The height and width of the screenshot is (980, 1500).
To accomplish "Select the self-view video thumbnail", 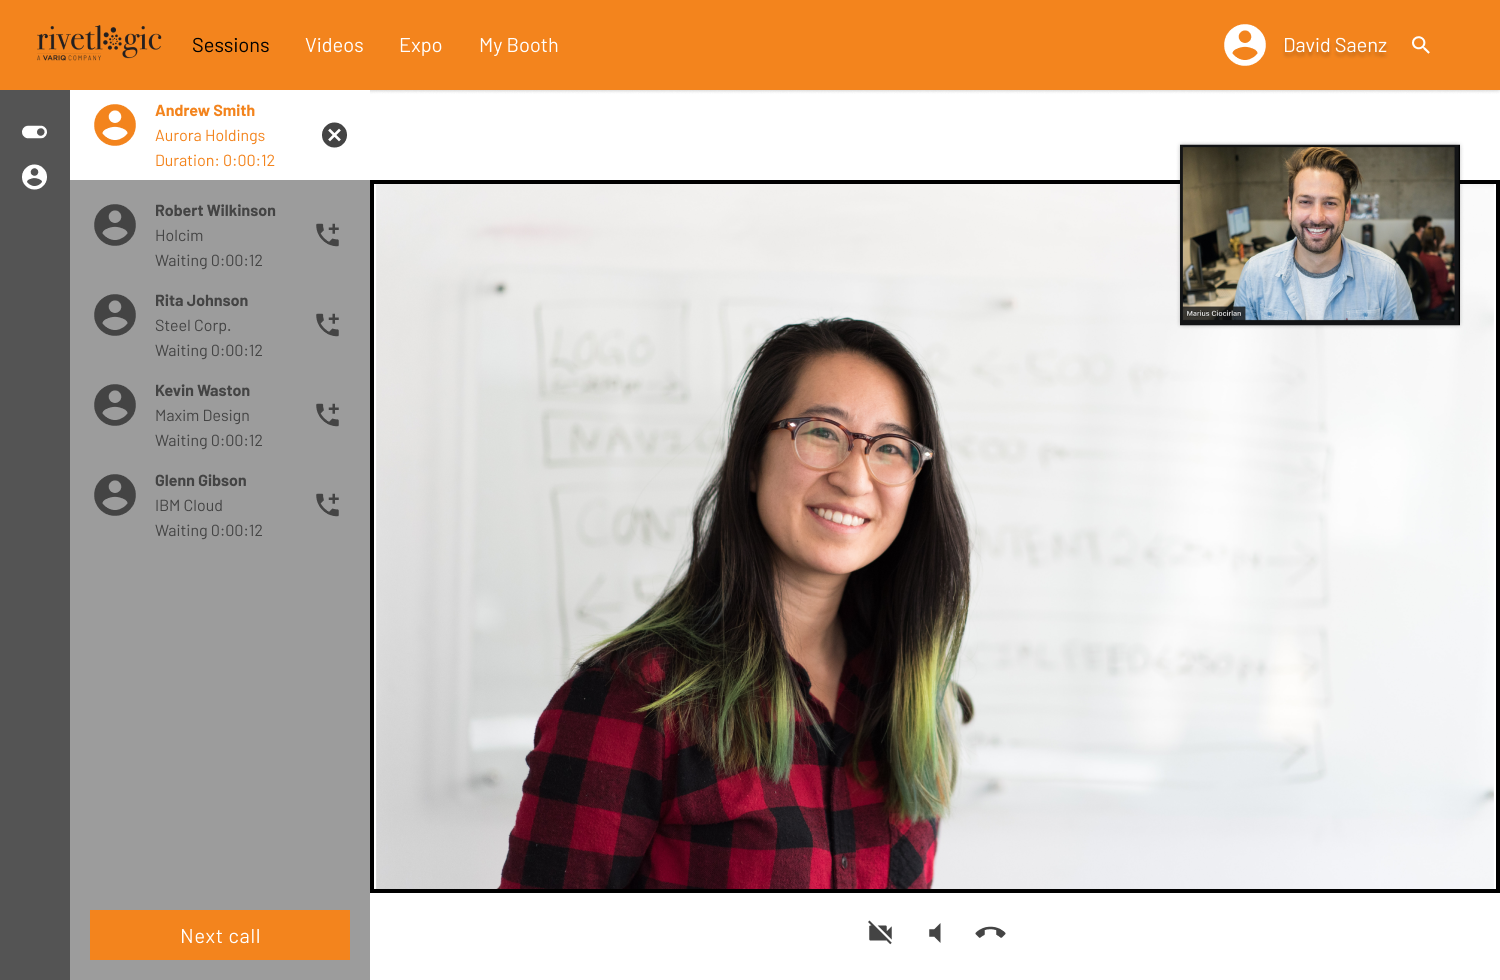I will tap(1320, 235).
